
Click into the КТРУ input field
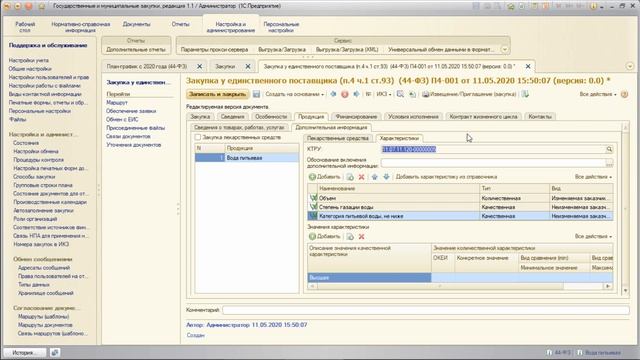493,149
